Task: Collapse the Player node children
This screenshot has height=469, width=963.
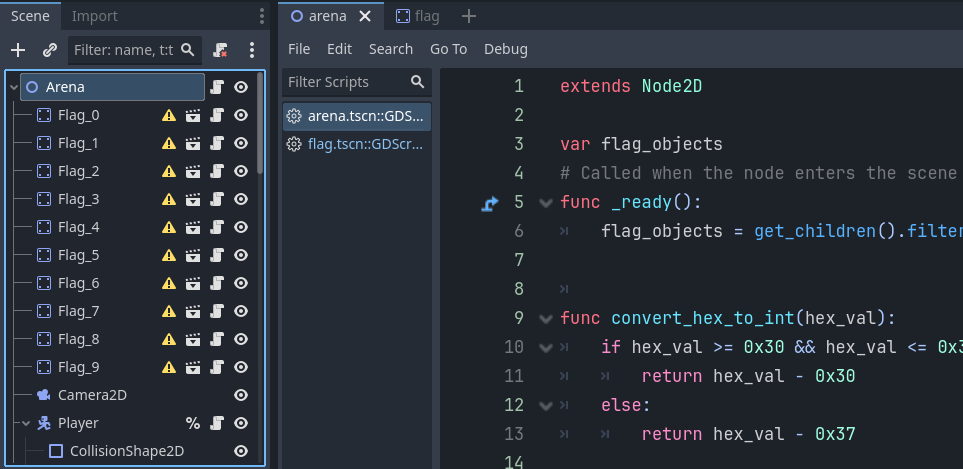Action: pos(26,424)
